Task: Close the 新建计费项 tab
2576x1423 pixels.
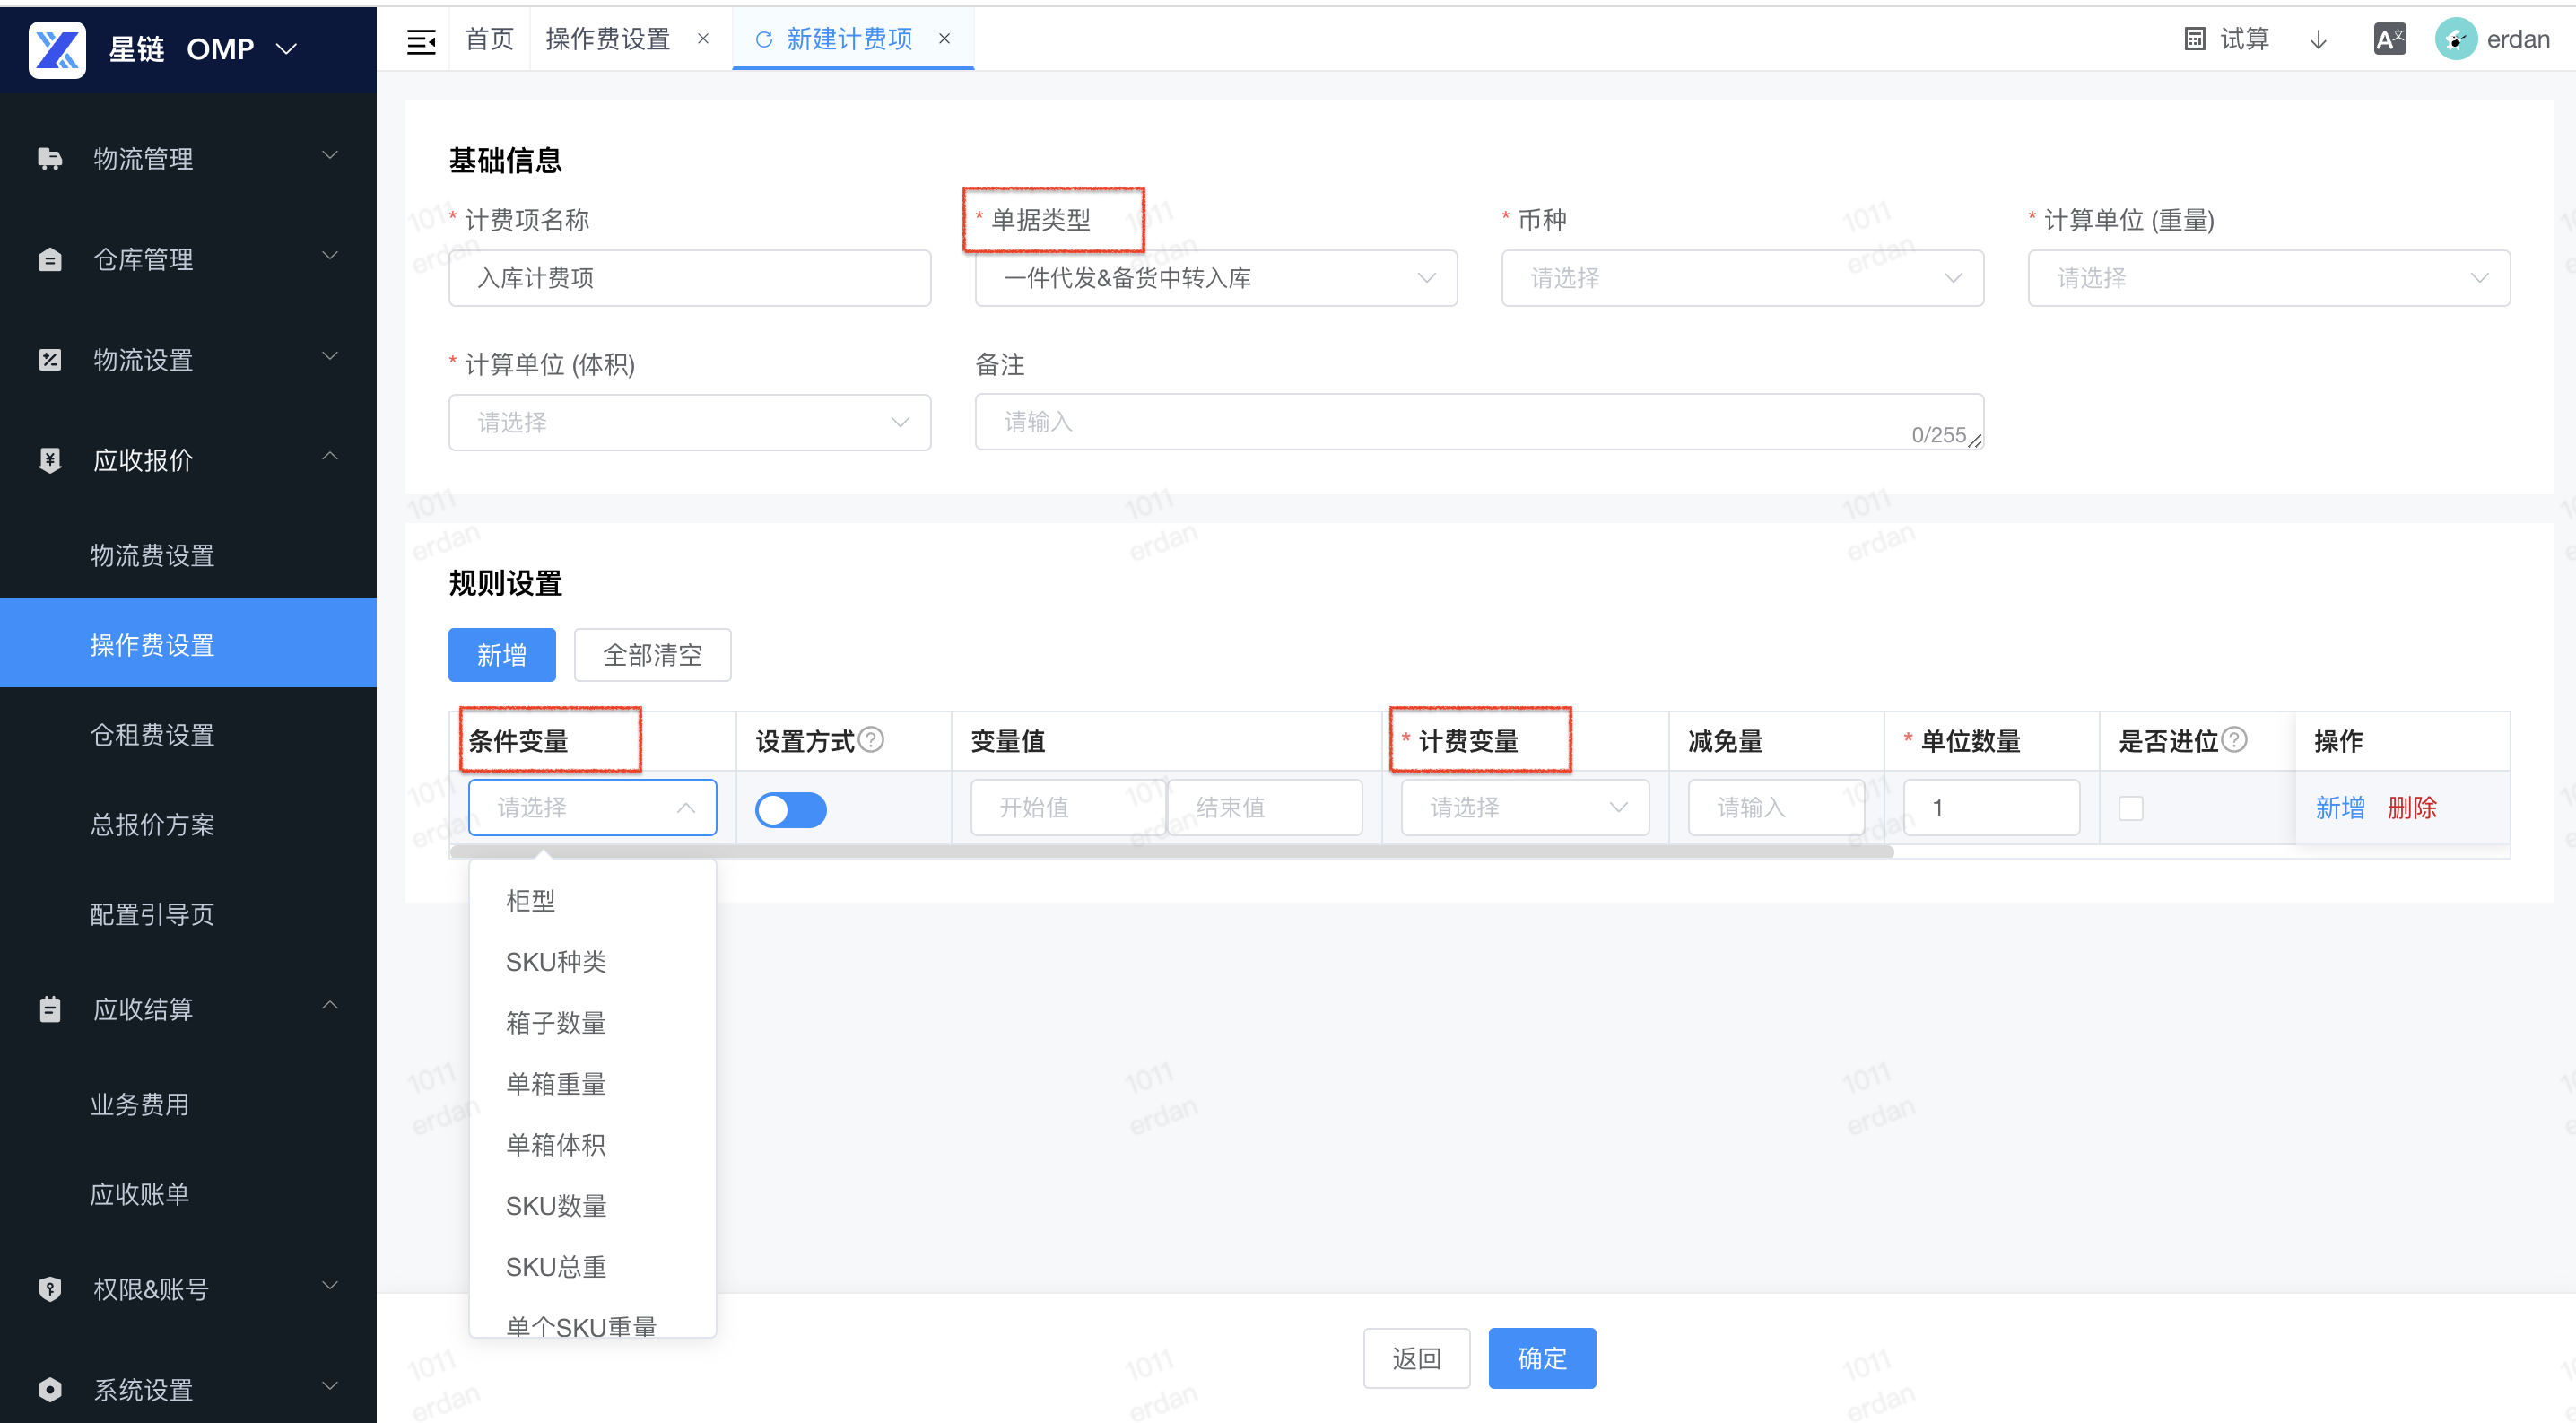Action: click(944, 39)
